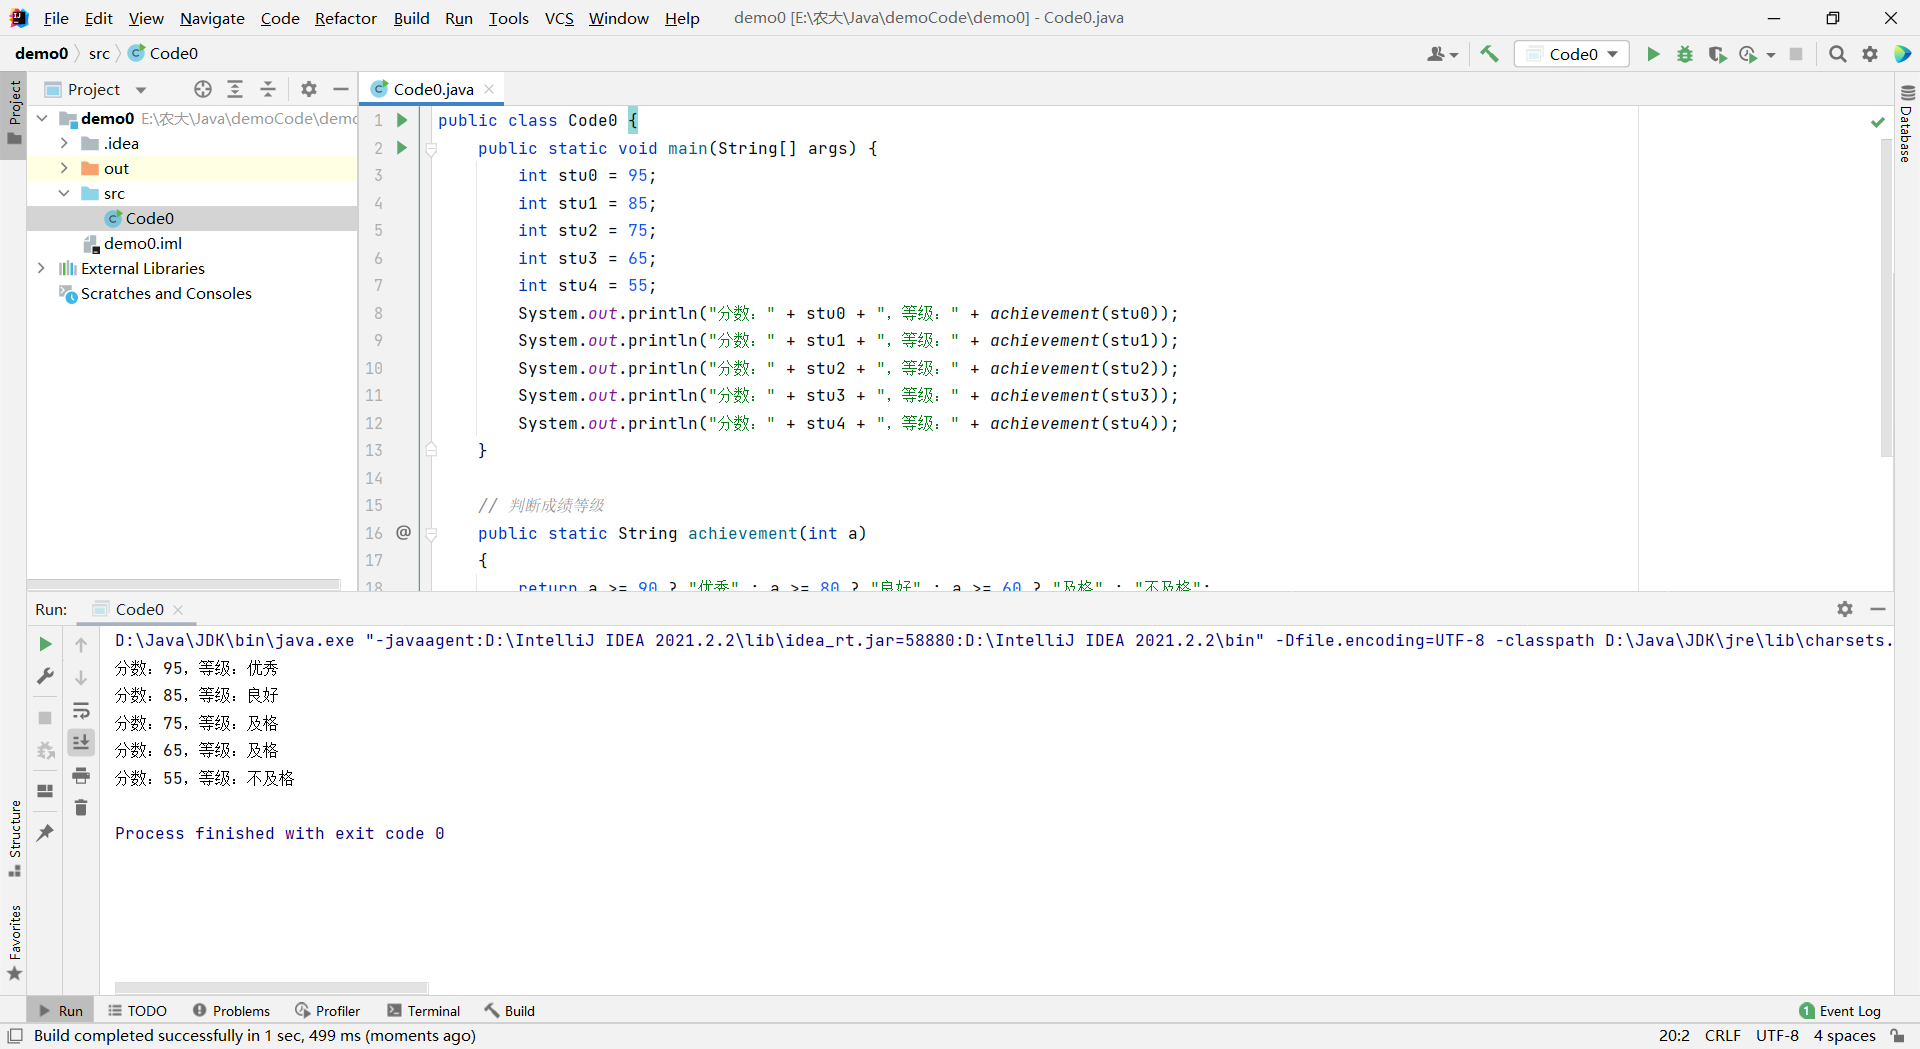Click UTF-8 encoding in status bar

tap(1777, 1035)
